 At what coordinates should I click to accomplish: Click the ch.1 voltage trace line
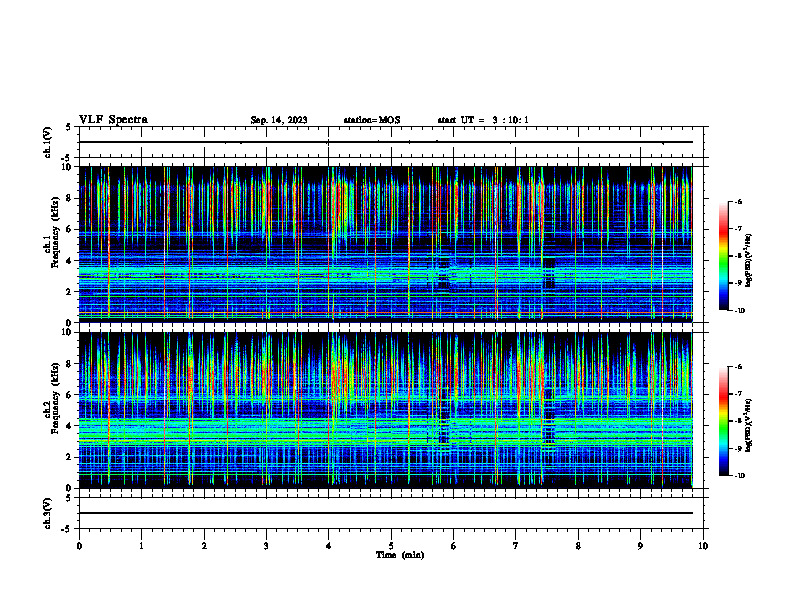click(x=386, y=142)
